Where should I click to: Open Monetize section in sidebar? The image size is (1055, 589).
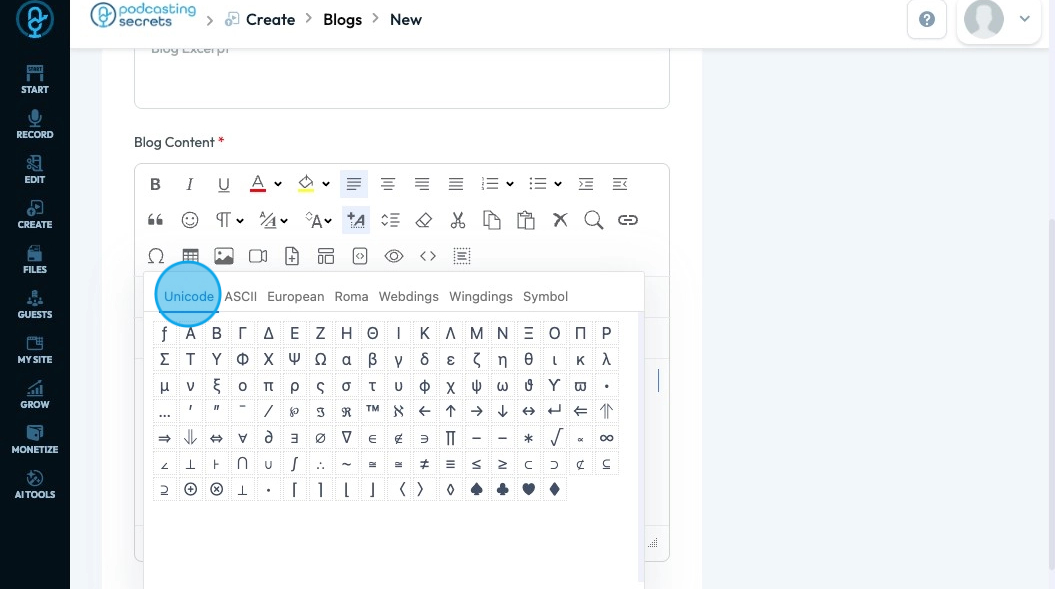coord(35,439)
